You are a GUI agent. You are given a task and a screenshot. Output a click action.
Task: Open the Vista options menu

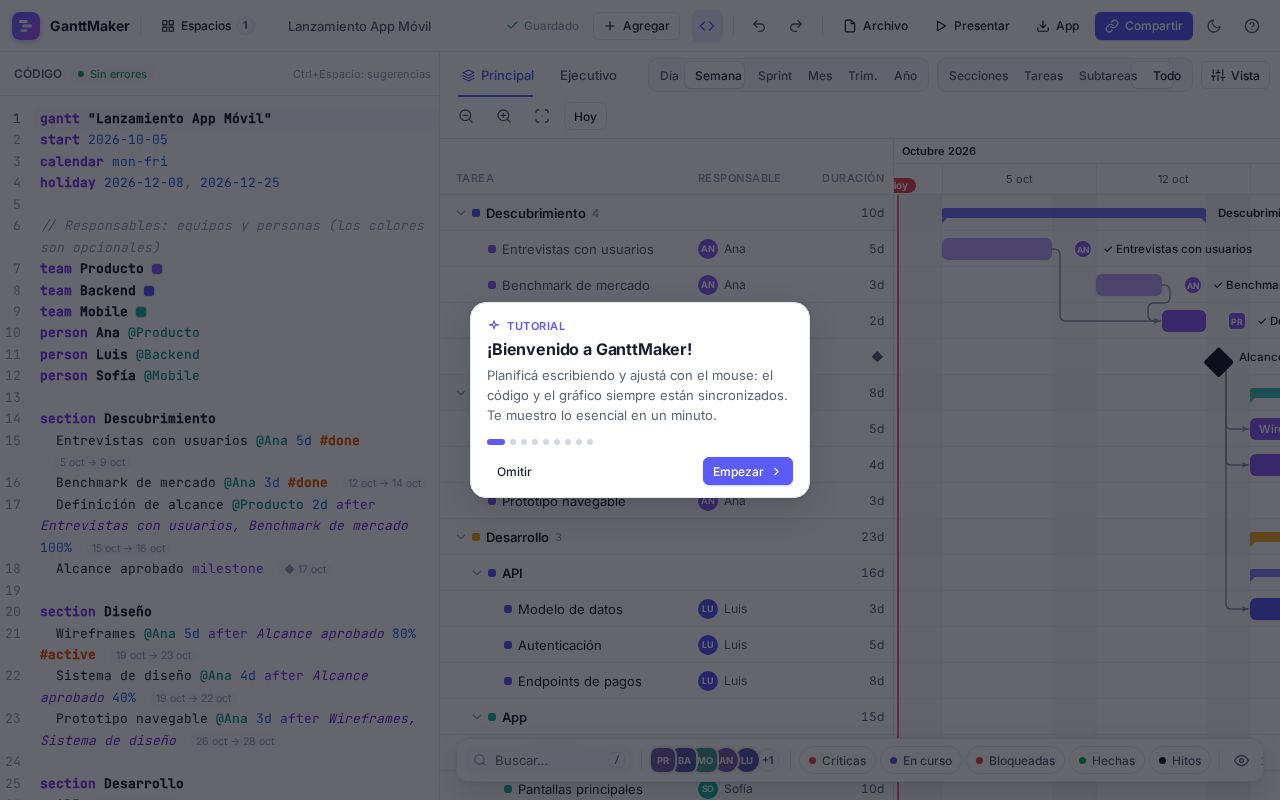click(x=1235, y=75)
